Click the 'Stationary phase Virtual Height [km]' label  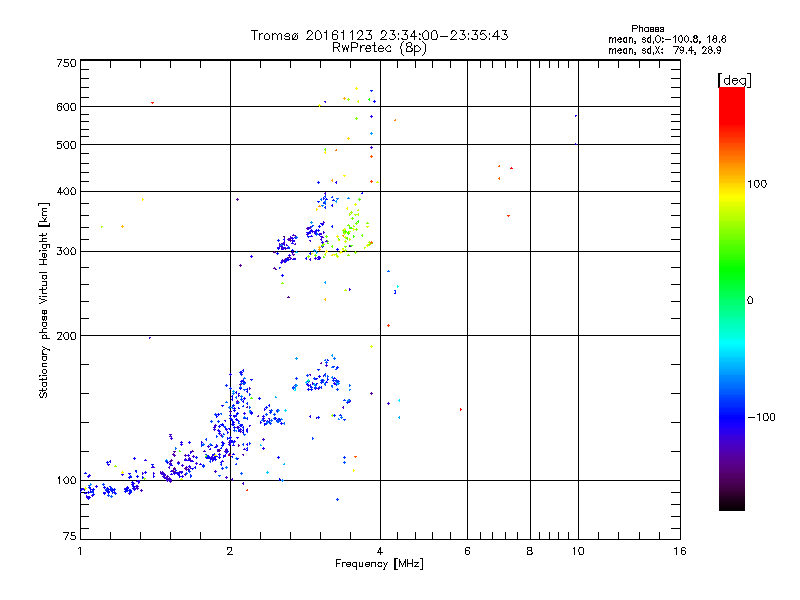(x=44, y=300)
